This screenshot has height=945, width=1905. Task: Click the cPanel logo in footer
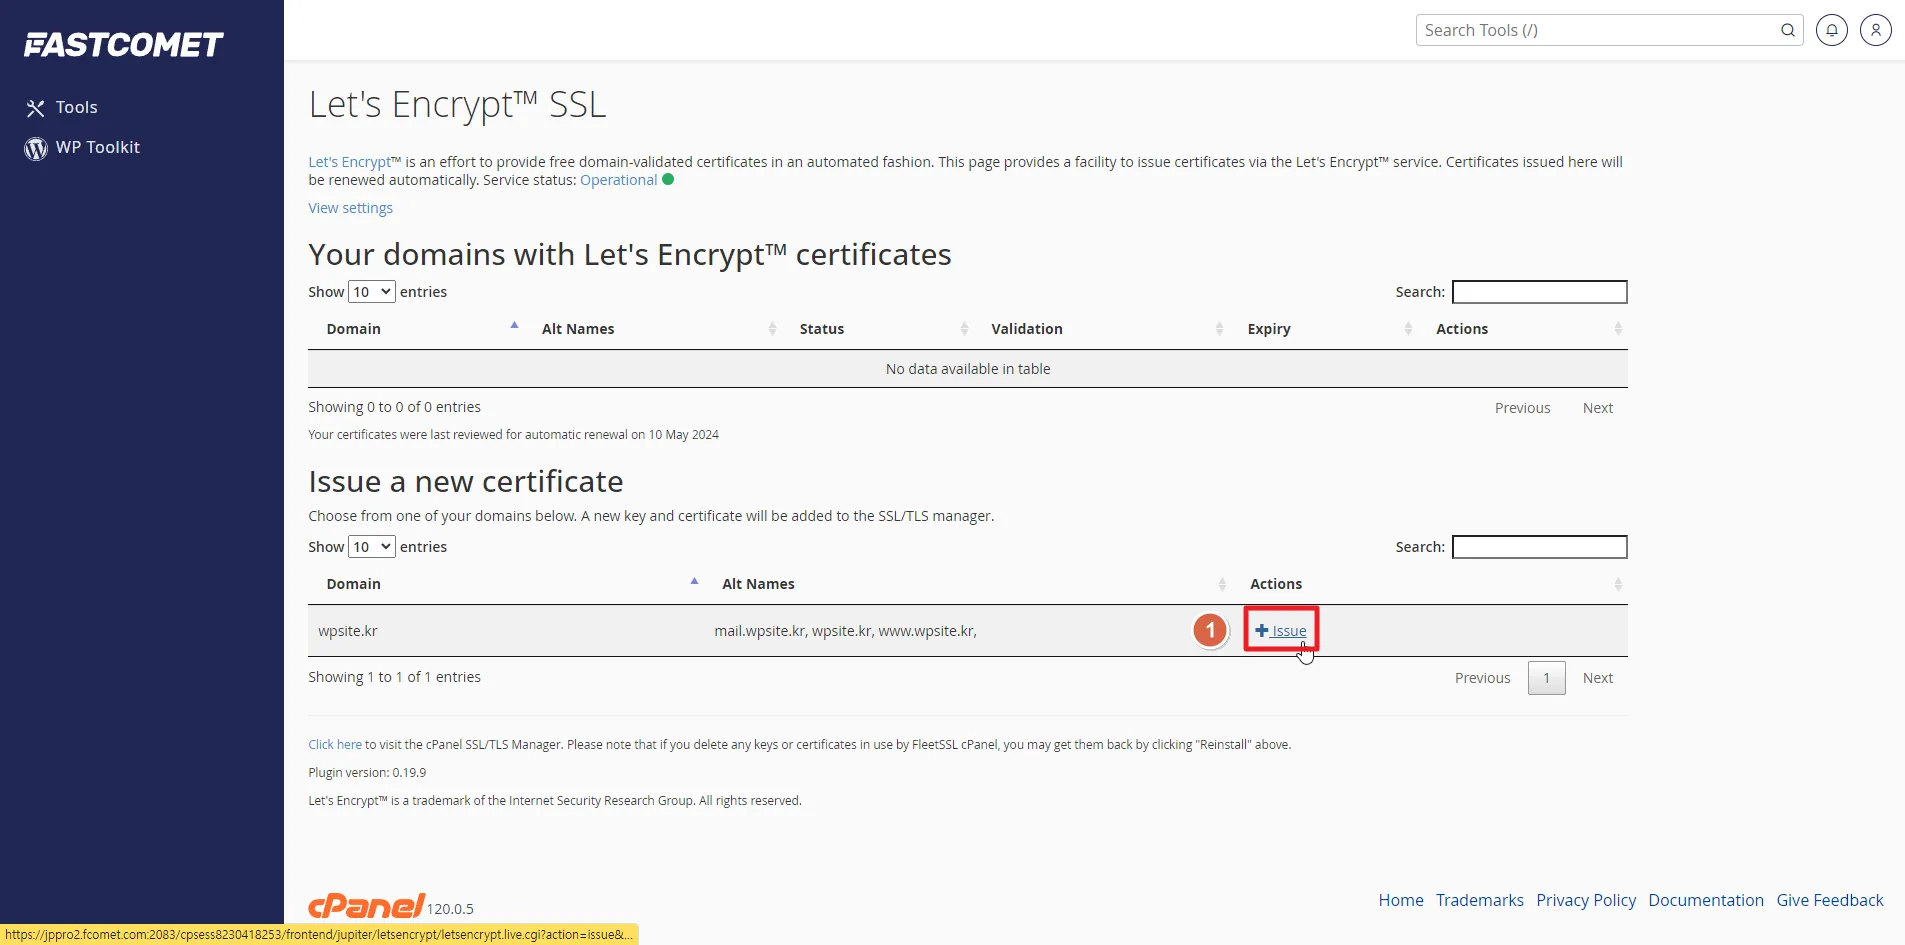(x=367, y=905)
